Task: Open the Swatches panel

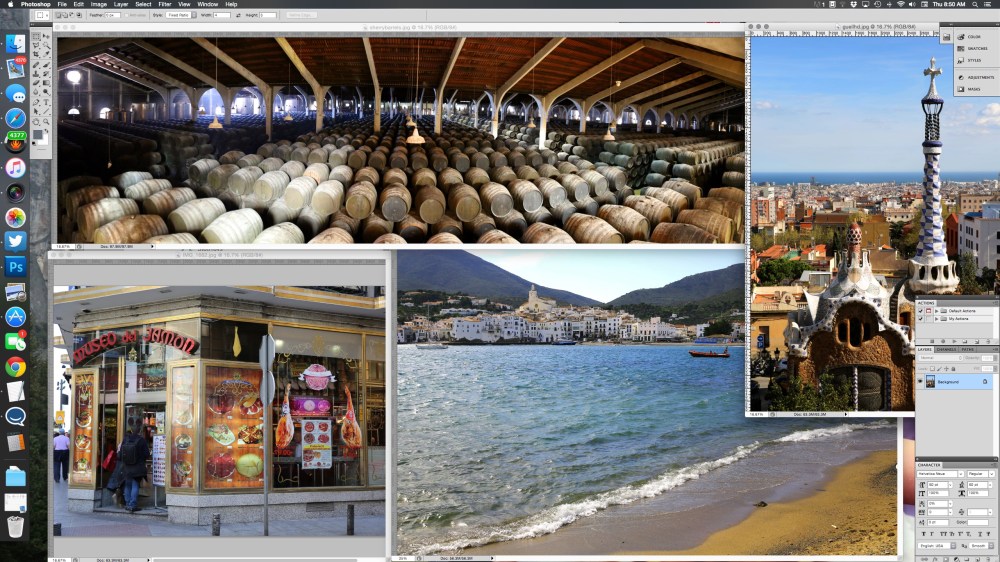Action: pyautogui.click(x=973, y=48)
